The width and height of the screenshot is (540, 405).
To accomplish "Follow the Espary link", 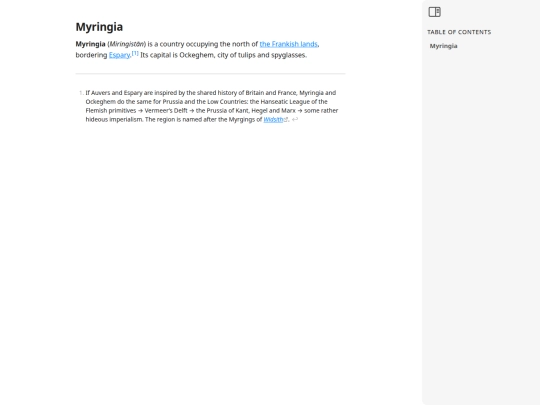I will click(x=119, y=55).
